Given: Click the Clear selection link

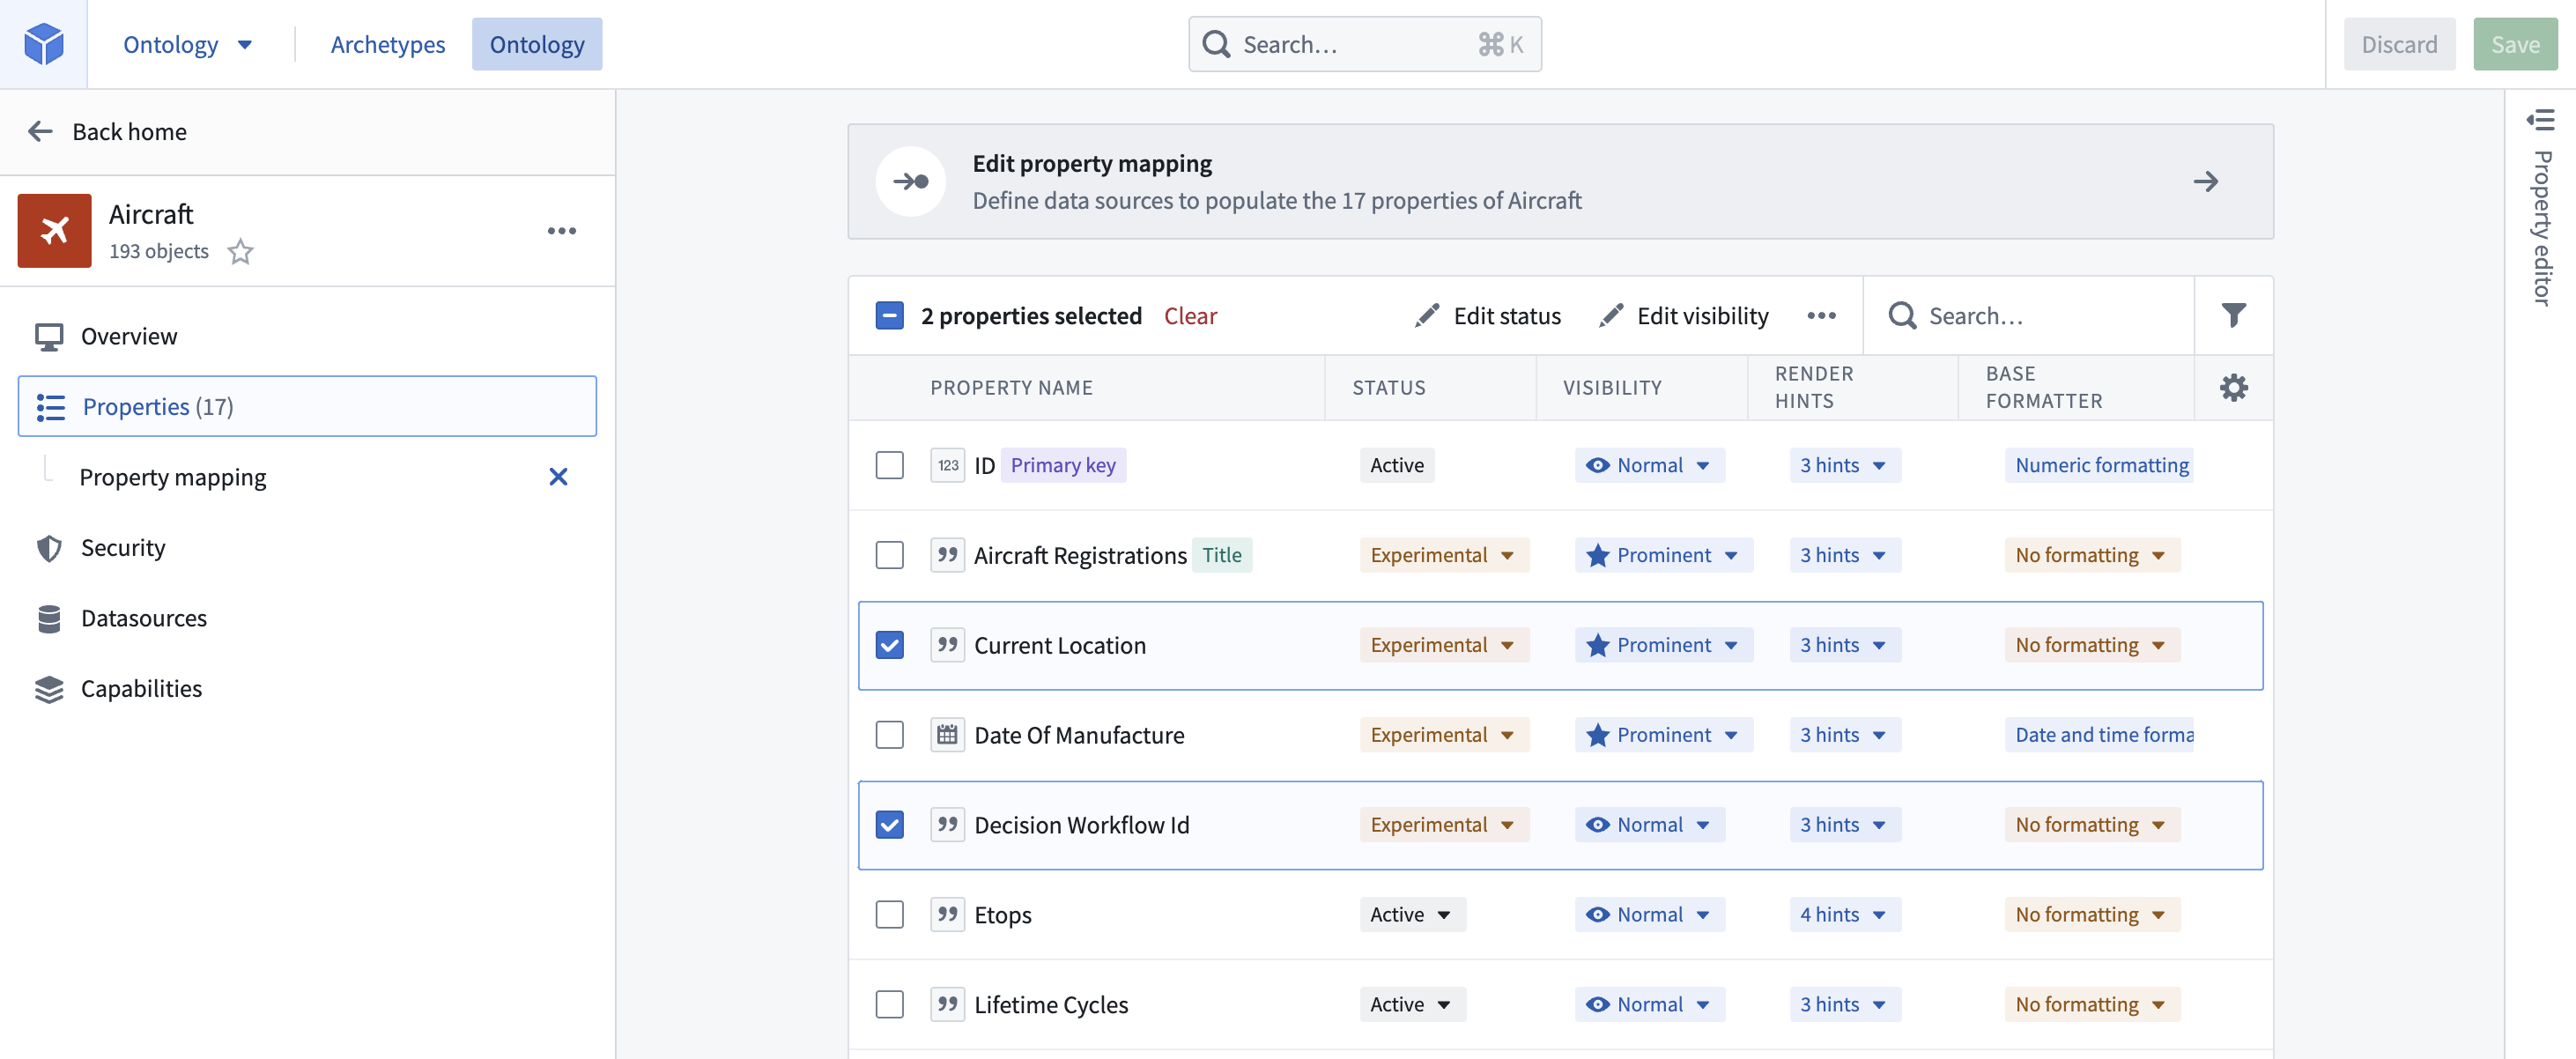Looking at the screenshot, I should (x=1190, y=315).
